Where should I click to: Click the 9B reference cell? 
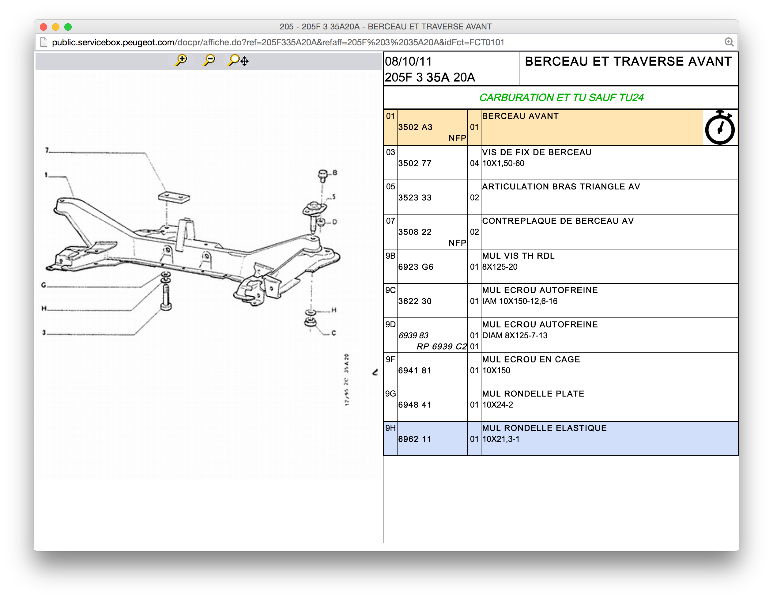pos(390,256)
